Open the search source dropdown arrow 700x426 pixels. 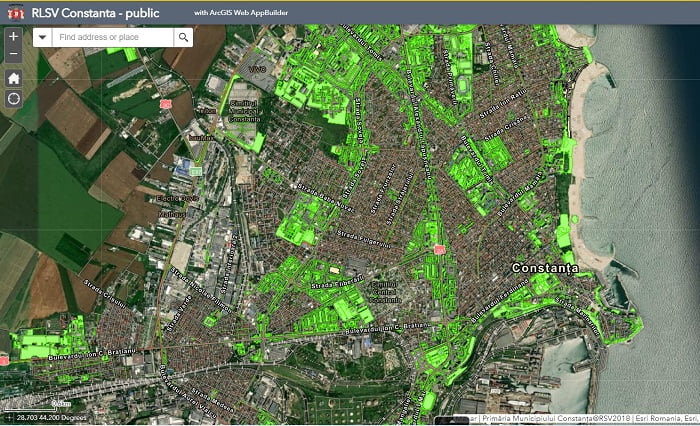coord(42,37)
